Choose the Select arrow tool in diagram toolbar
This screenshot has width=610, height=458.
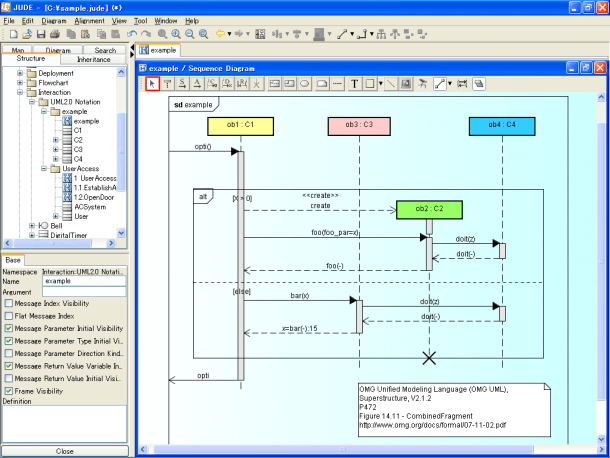click(152, 84)
